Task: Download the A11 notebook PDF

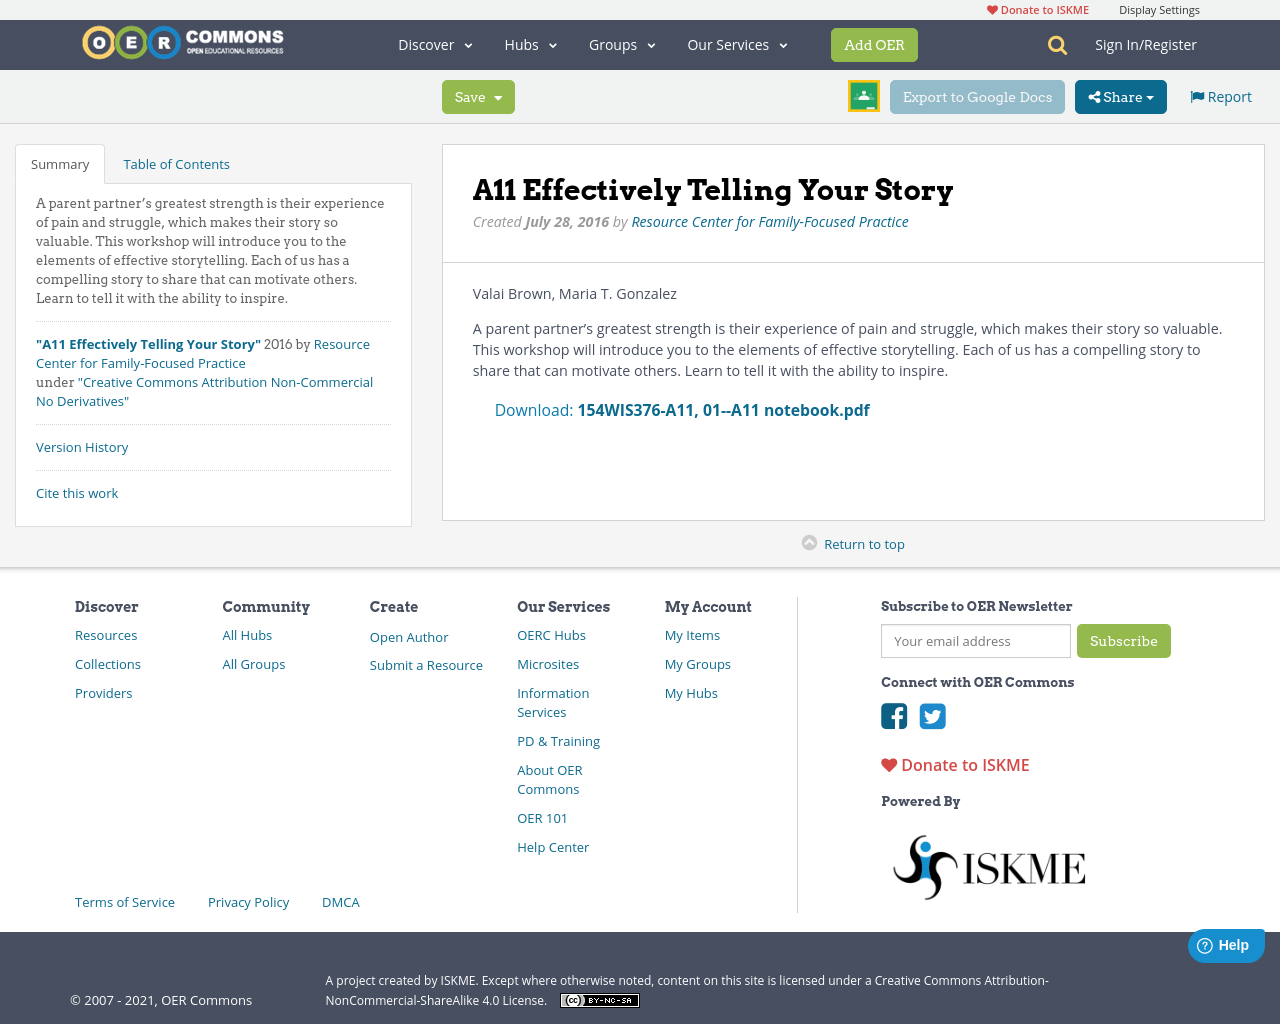Action: click(x=723, y=409)
